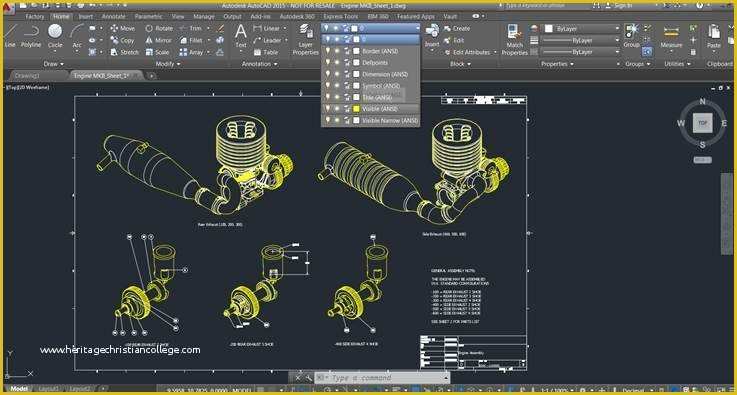Click the Linear dimension tool
737x395 pixels.
[267, 28]
